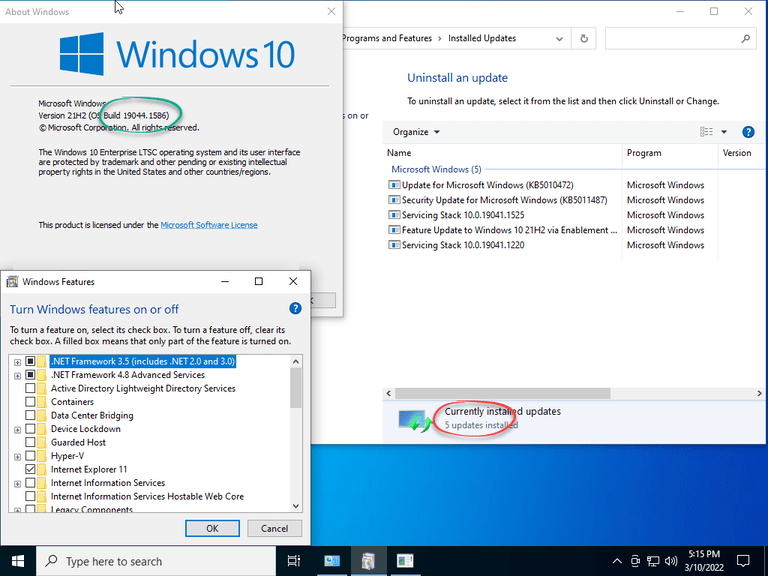Expand the Device Lockdown node
Viewport: 768px width, 576px height.
[17, 430]
